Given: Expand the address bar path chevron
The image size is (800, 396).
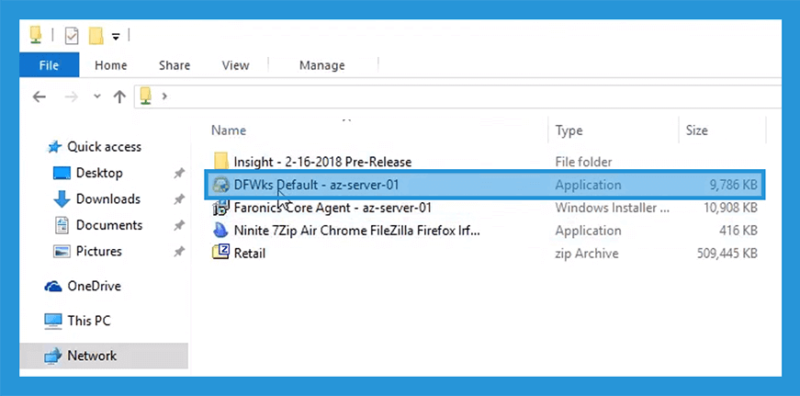Looking at the screenshot, I should (x=164, y=96).
